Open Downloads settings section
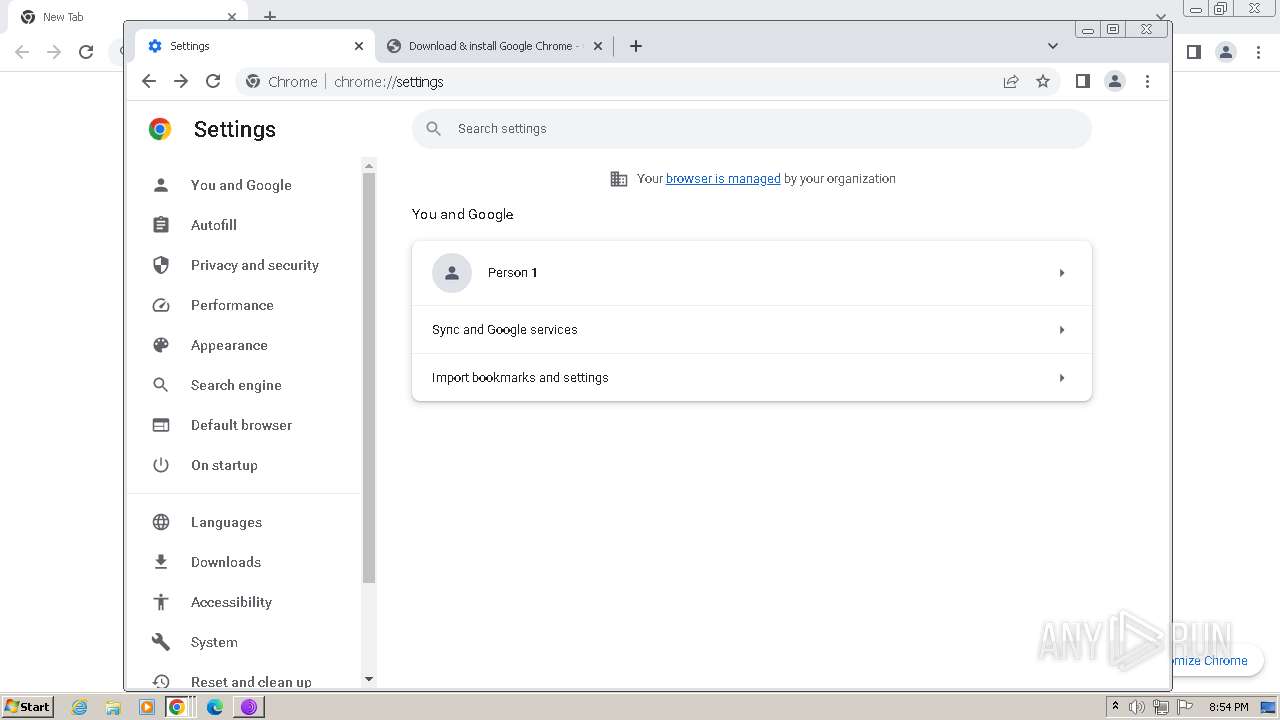This screenshot has width=1280, height=720. click(226, 562)
